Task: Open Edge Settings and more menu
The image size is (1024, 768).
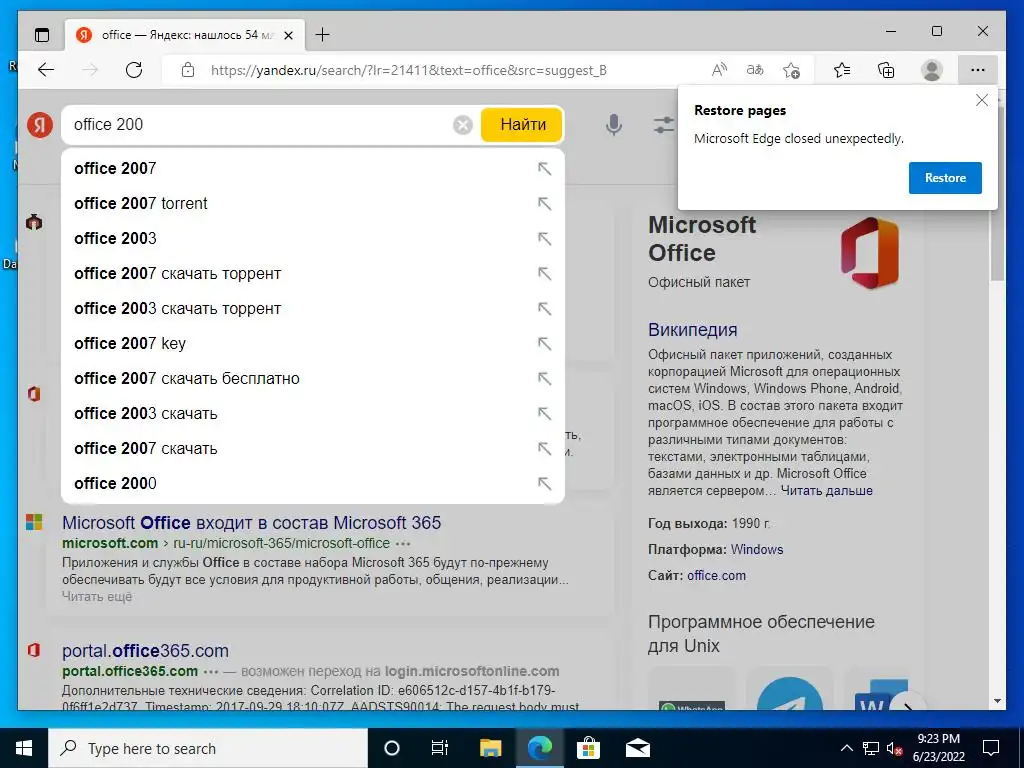Action: pyautogui.click(x=978, y=70)
